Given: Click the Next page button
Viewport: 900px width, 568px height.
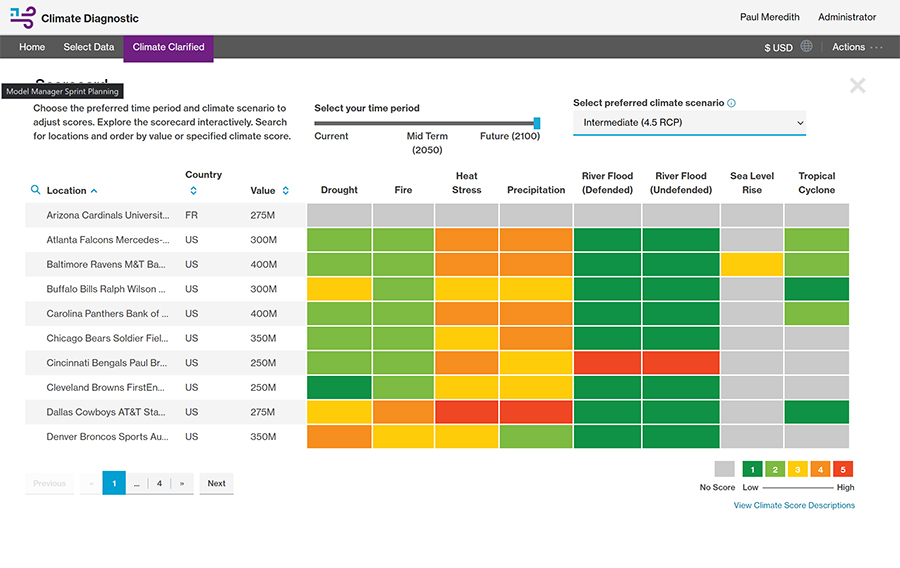Looking at the screenshot, I should tap(216, 483).
